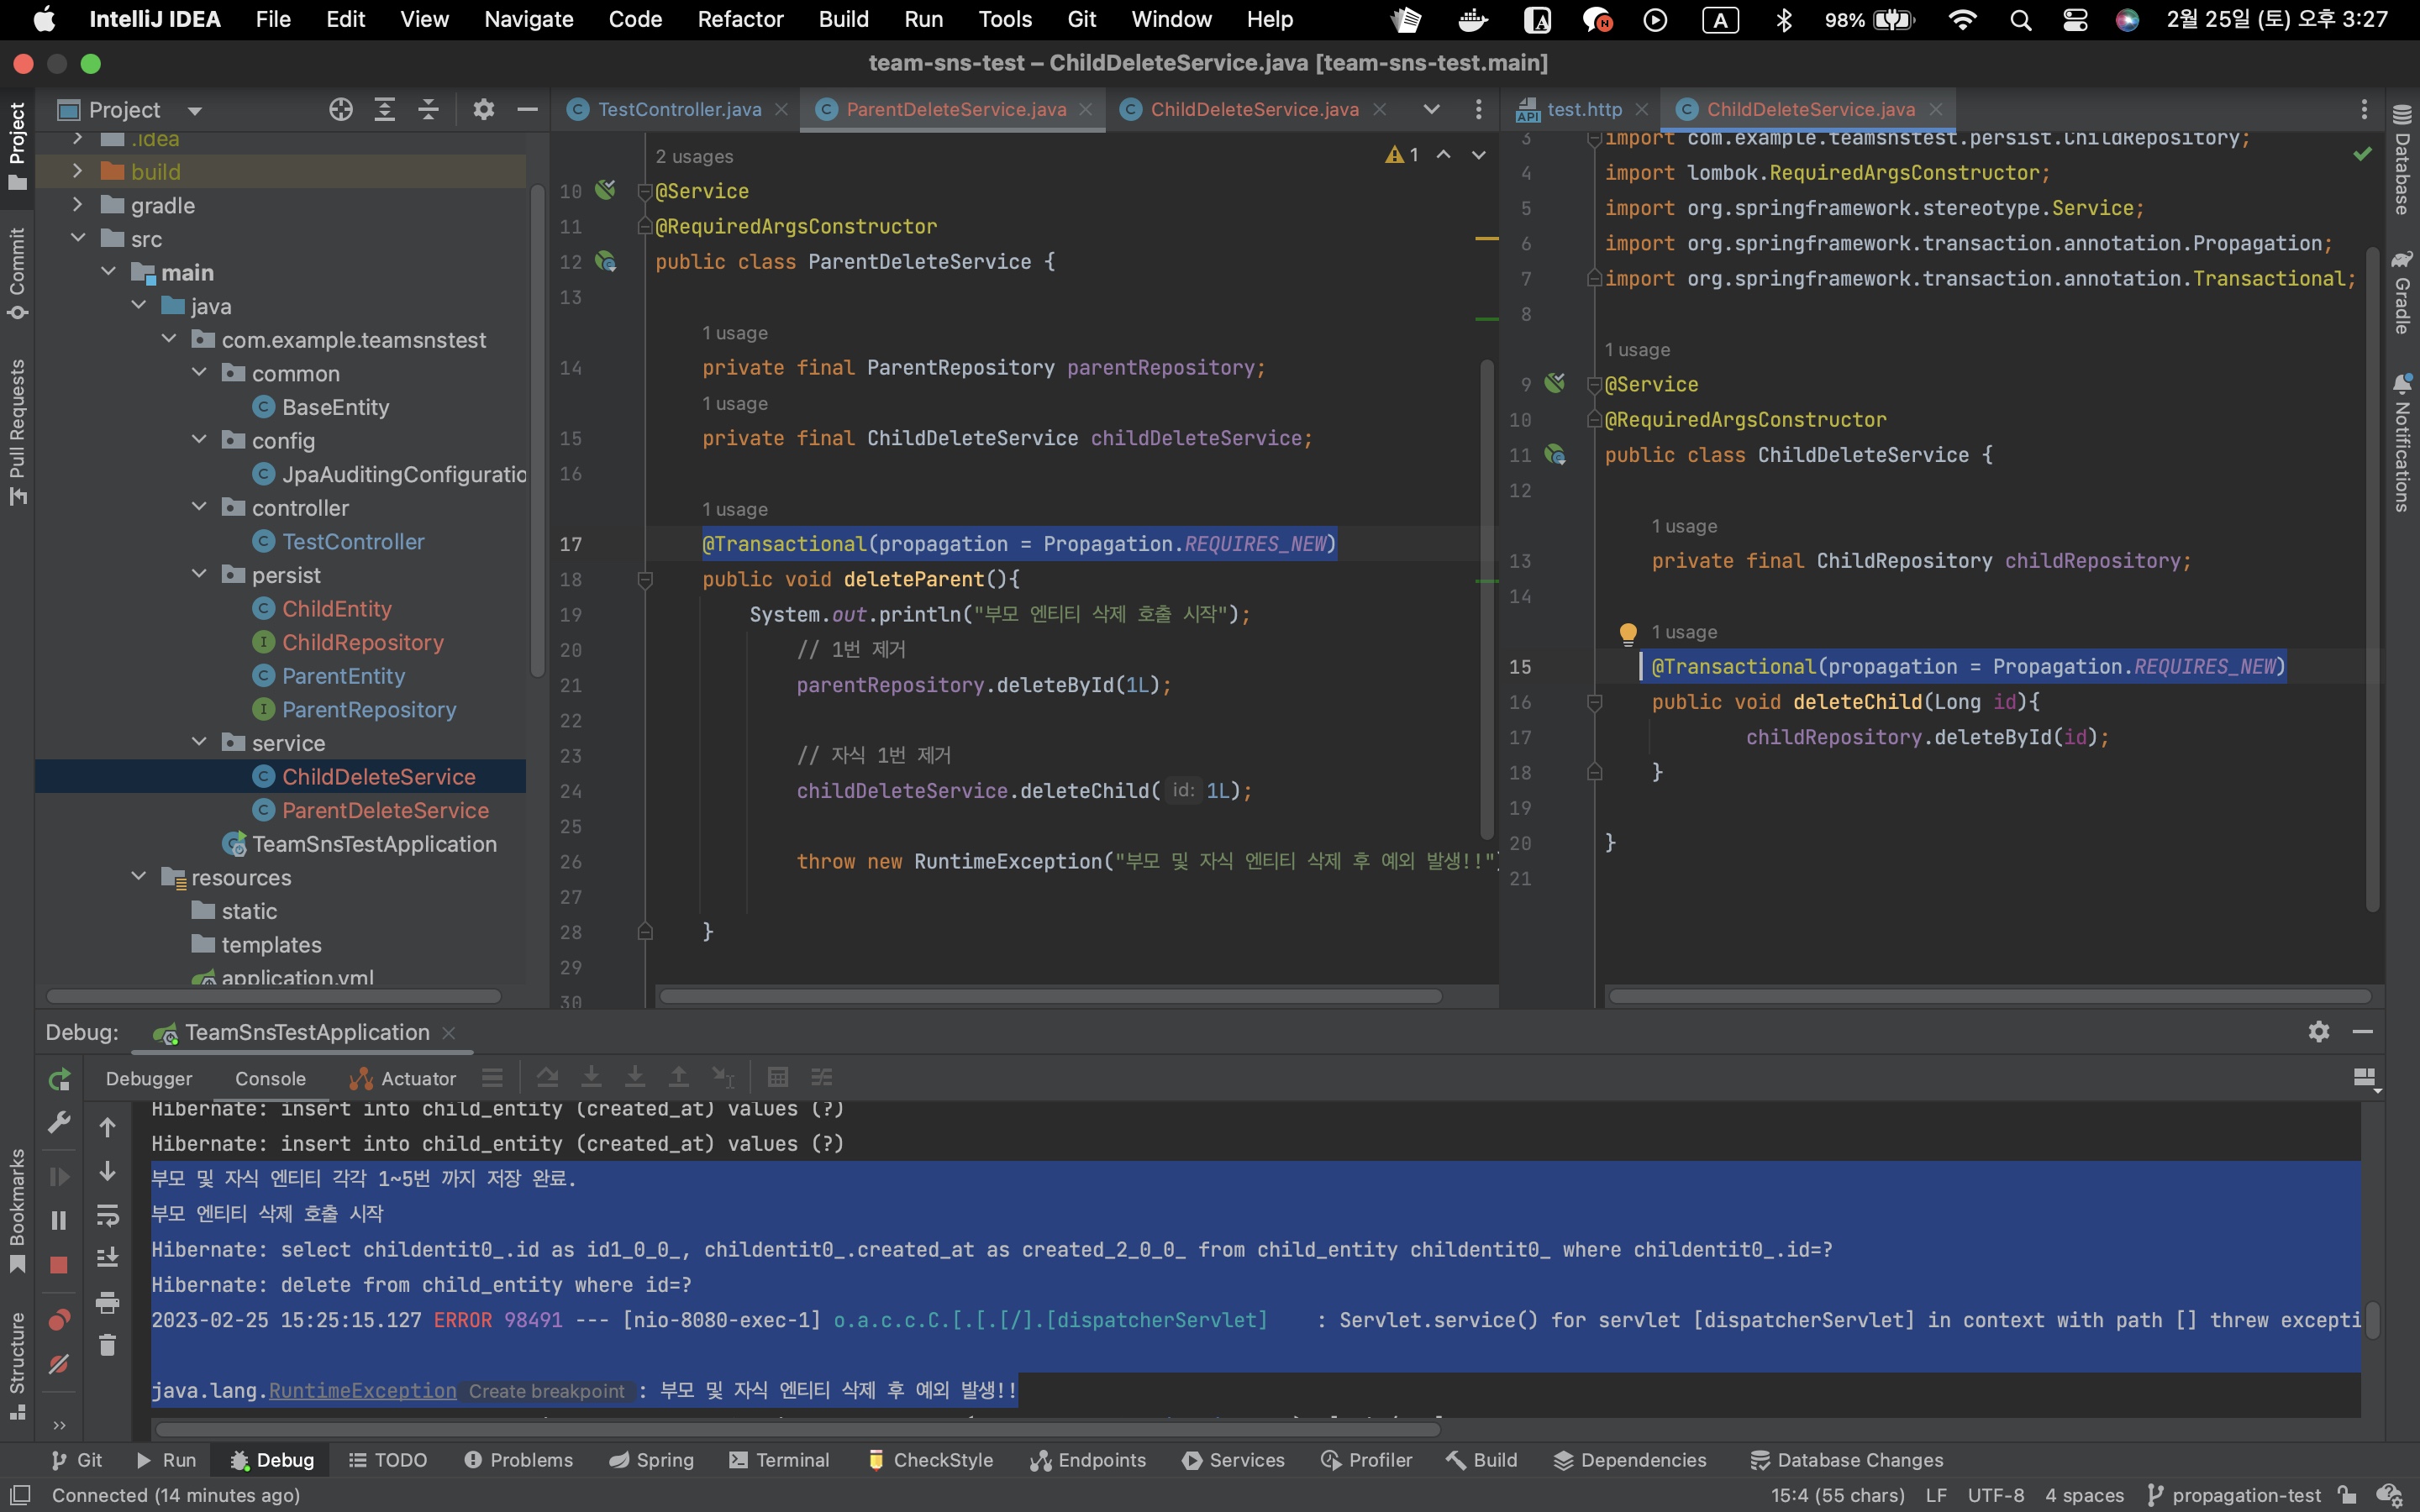Open the Gradle tool window
Screen dimensions: 2420x1512
pyautogui.click(x=2402, y=292)
